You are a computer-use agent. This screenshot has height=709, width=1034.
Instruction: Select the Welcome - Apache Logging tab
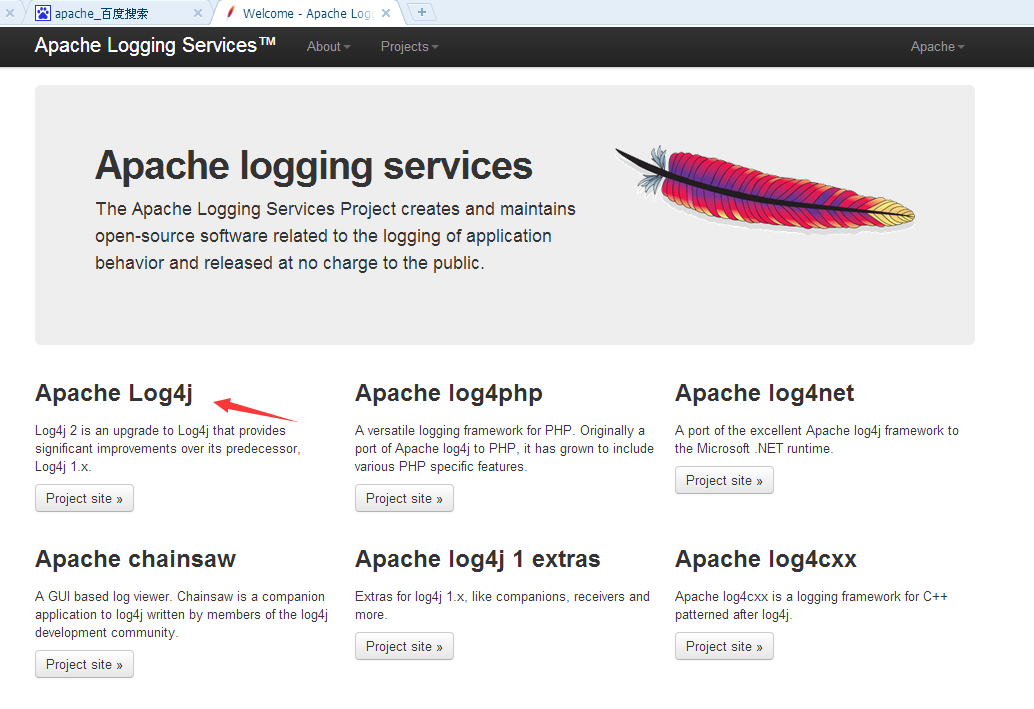(x=309, y=13)
